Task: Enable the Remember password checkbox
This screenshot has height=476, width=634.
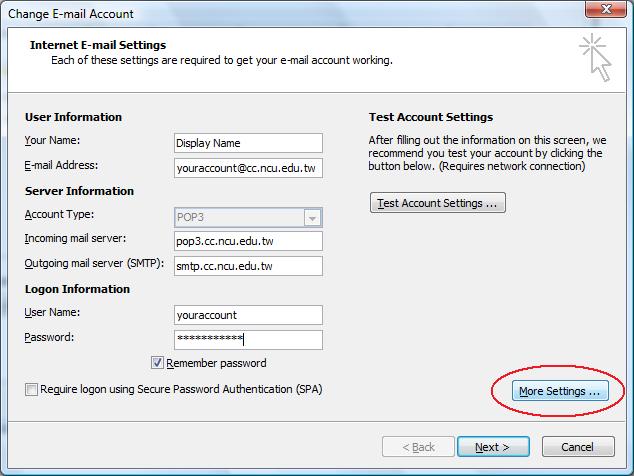Action: pos(158,363)
